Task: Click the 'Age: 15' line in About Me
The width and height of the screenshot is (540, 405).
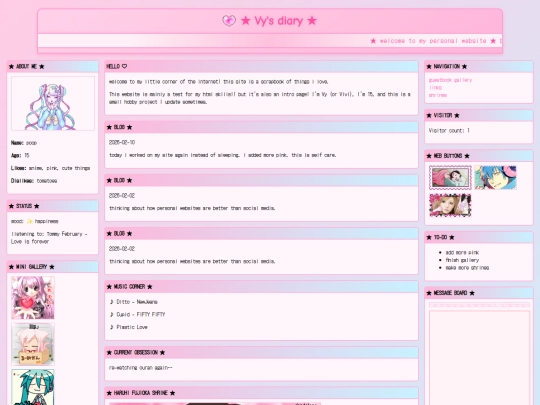Action: point(20,155)
